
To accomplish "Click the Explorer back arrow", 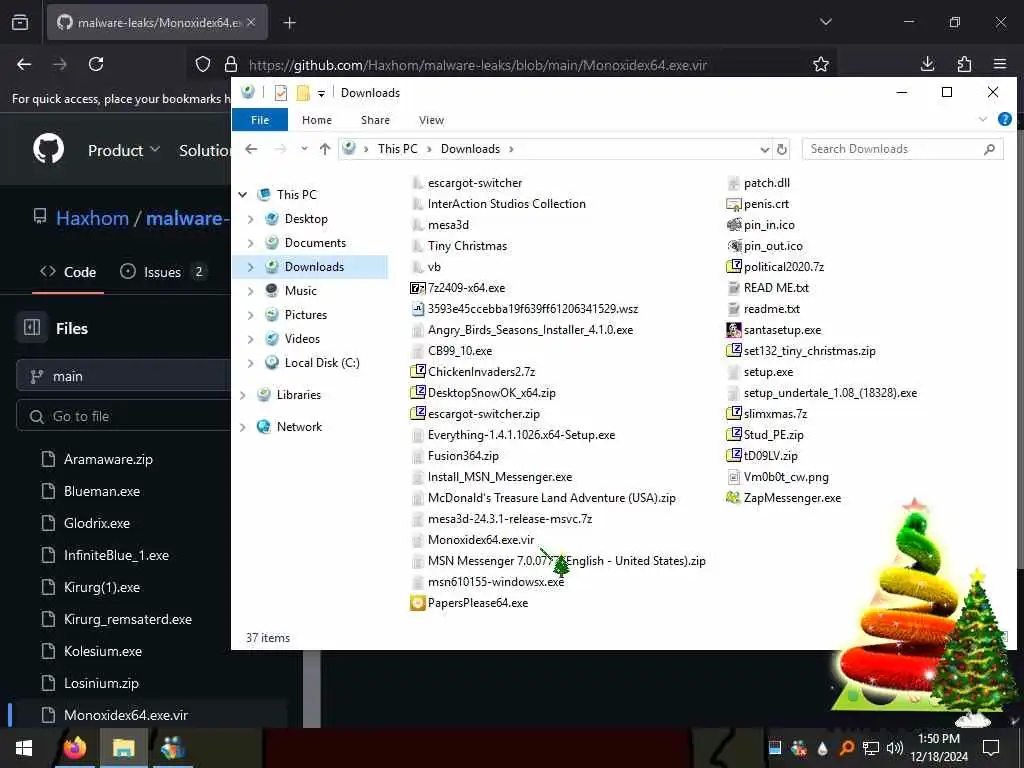I will coord(251,149).
